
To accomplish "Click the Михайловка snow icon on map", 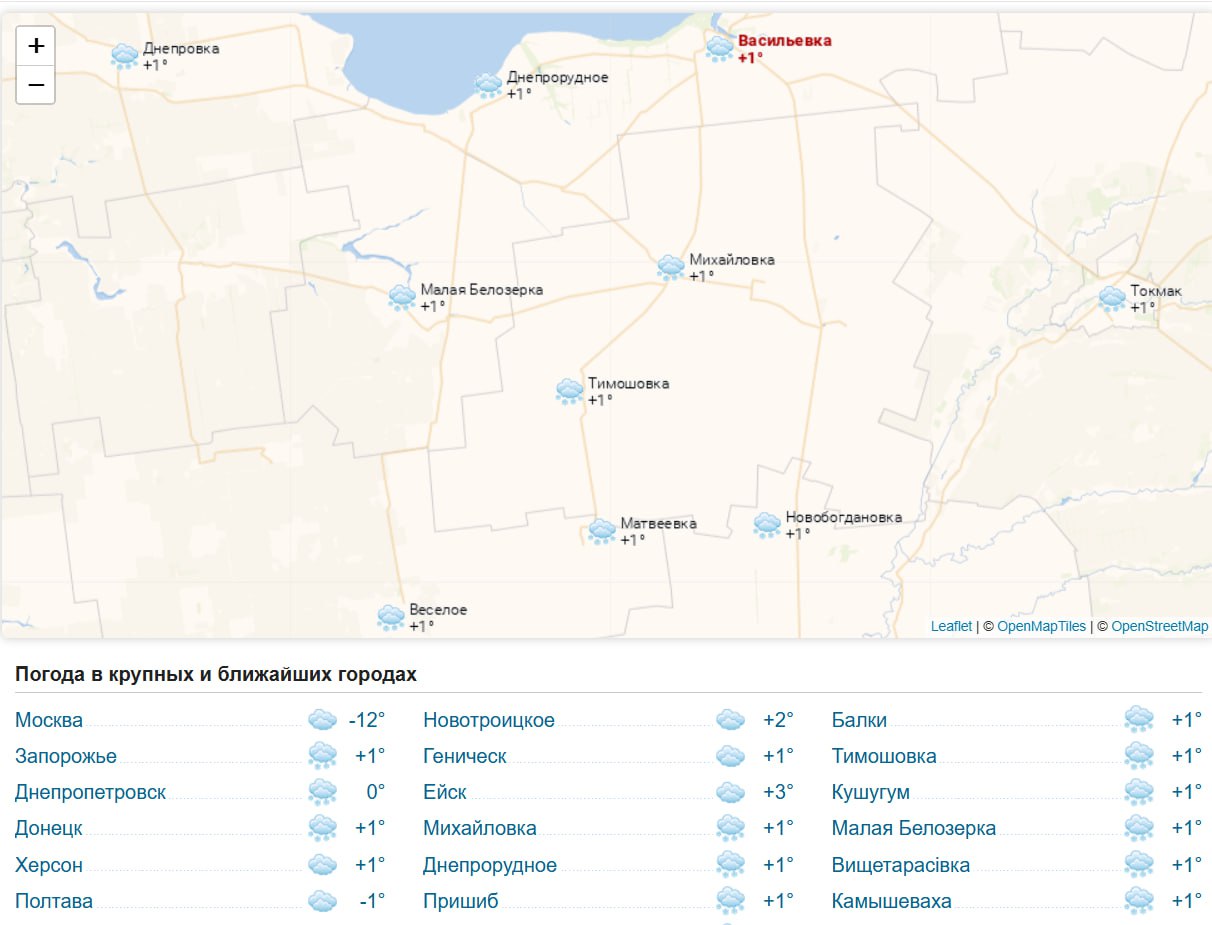I will (670, 267).
